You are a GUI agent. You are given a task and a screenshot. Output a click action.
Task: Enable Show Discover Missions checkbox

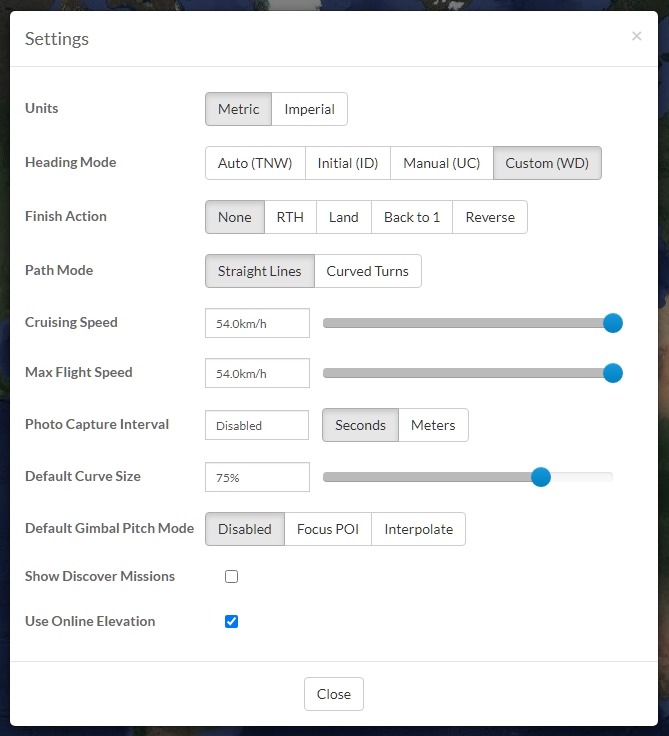[x=231, y=576]
